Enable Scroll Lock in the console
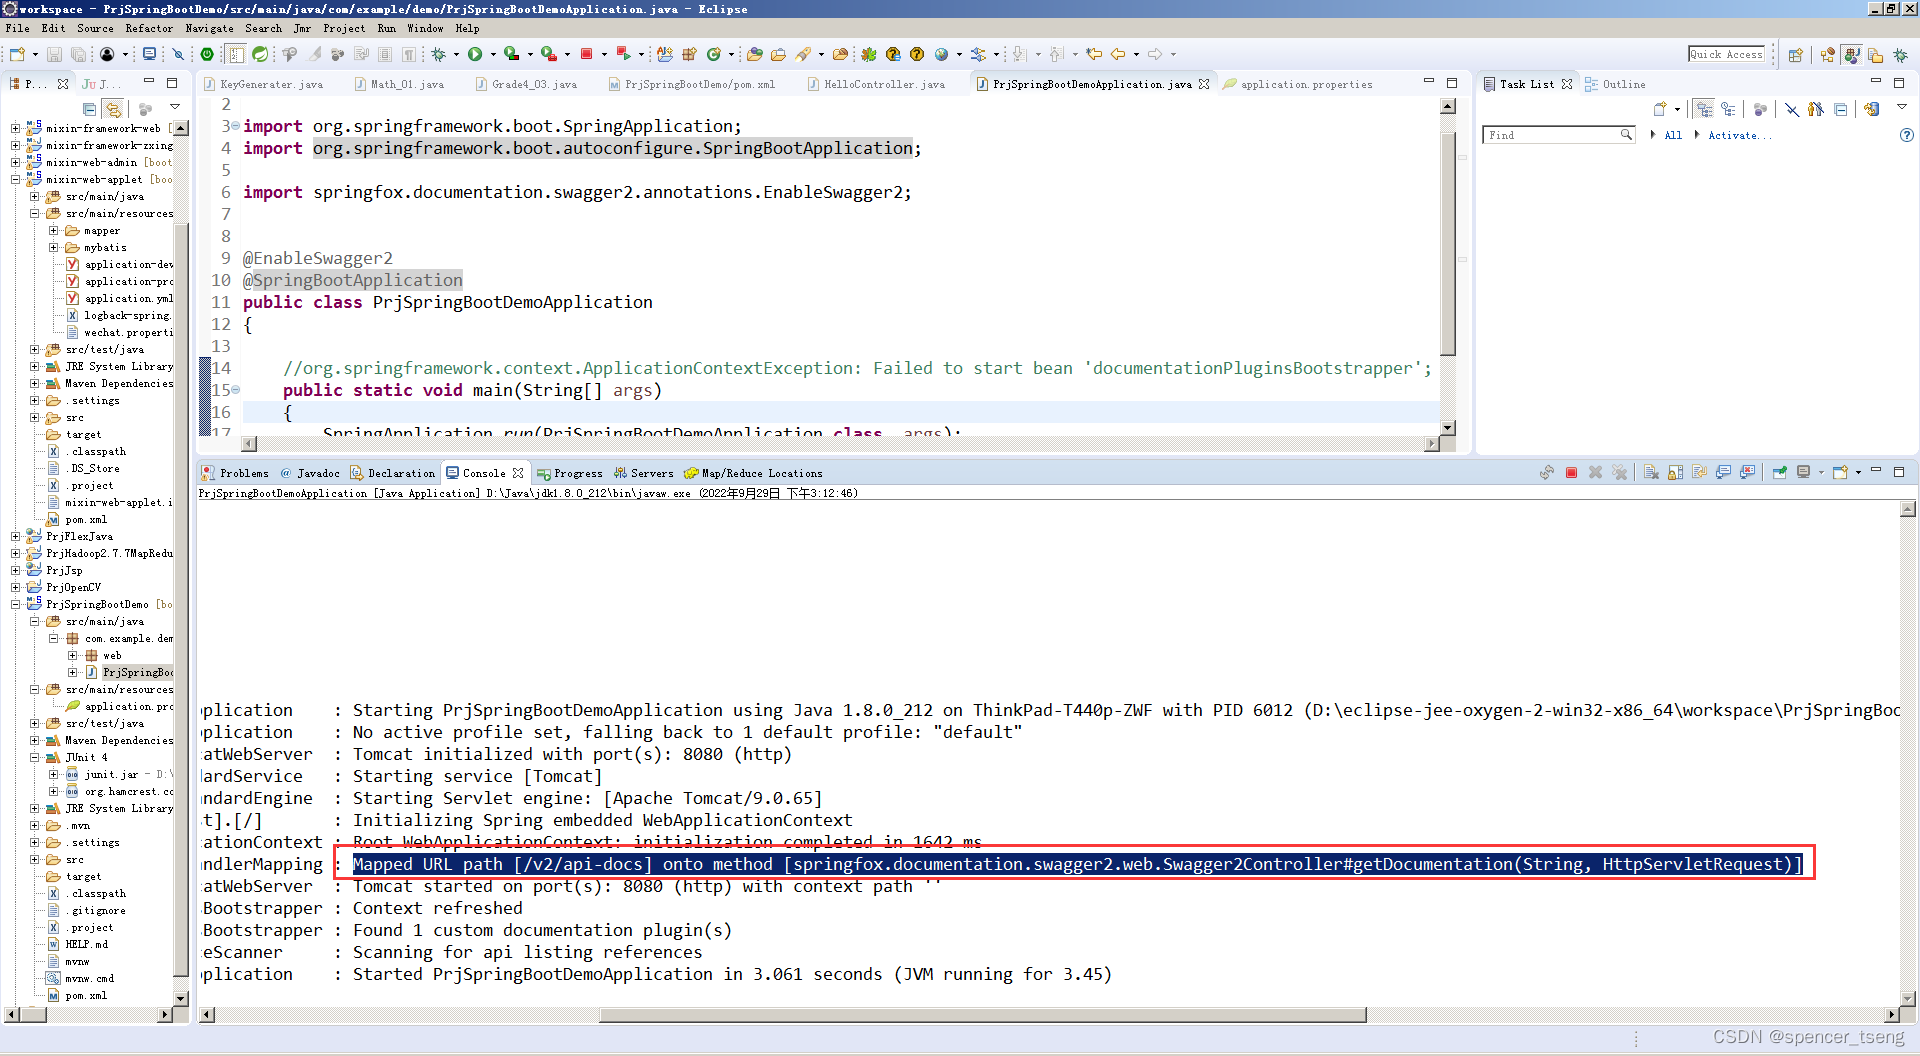The height and width of the screenshot is (1056, 1920). tap(1675, 472)
